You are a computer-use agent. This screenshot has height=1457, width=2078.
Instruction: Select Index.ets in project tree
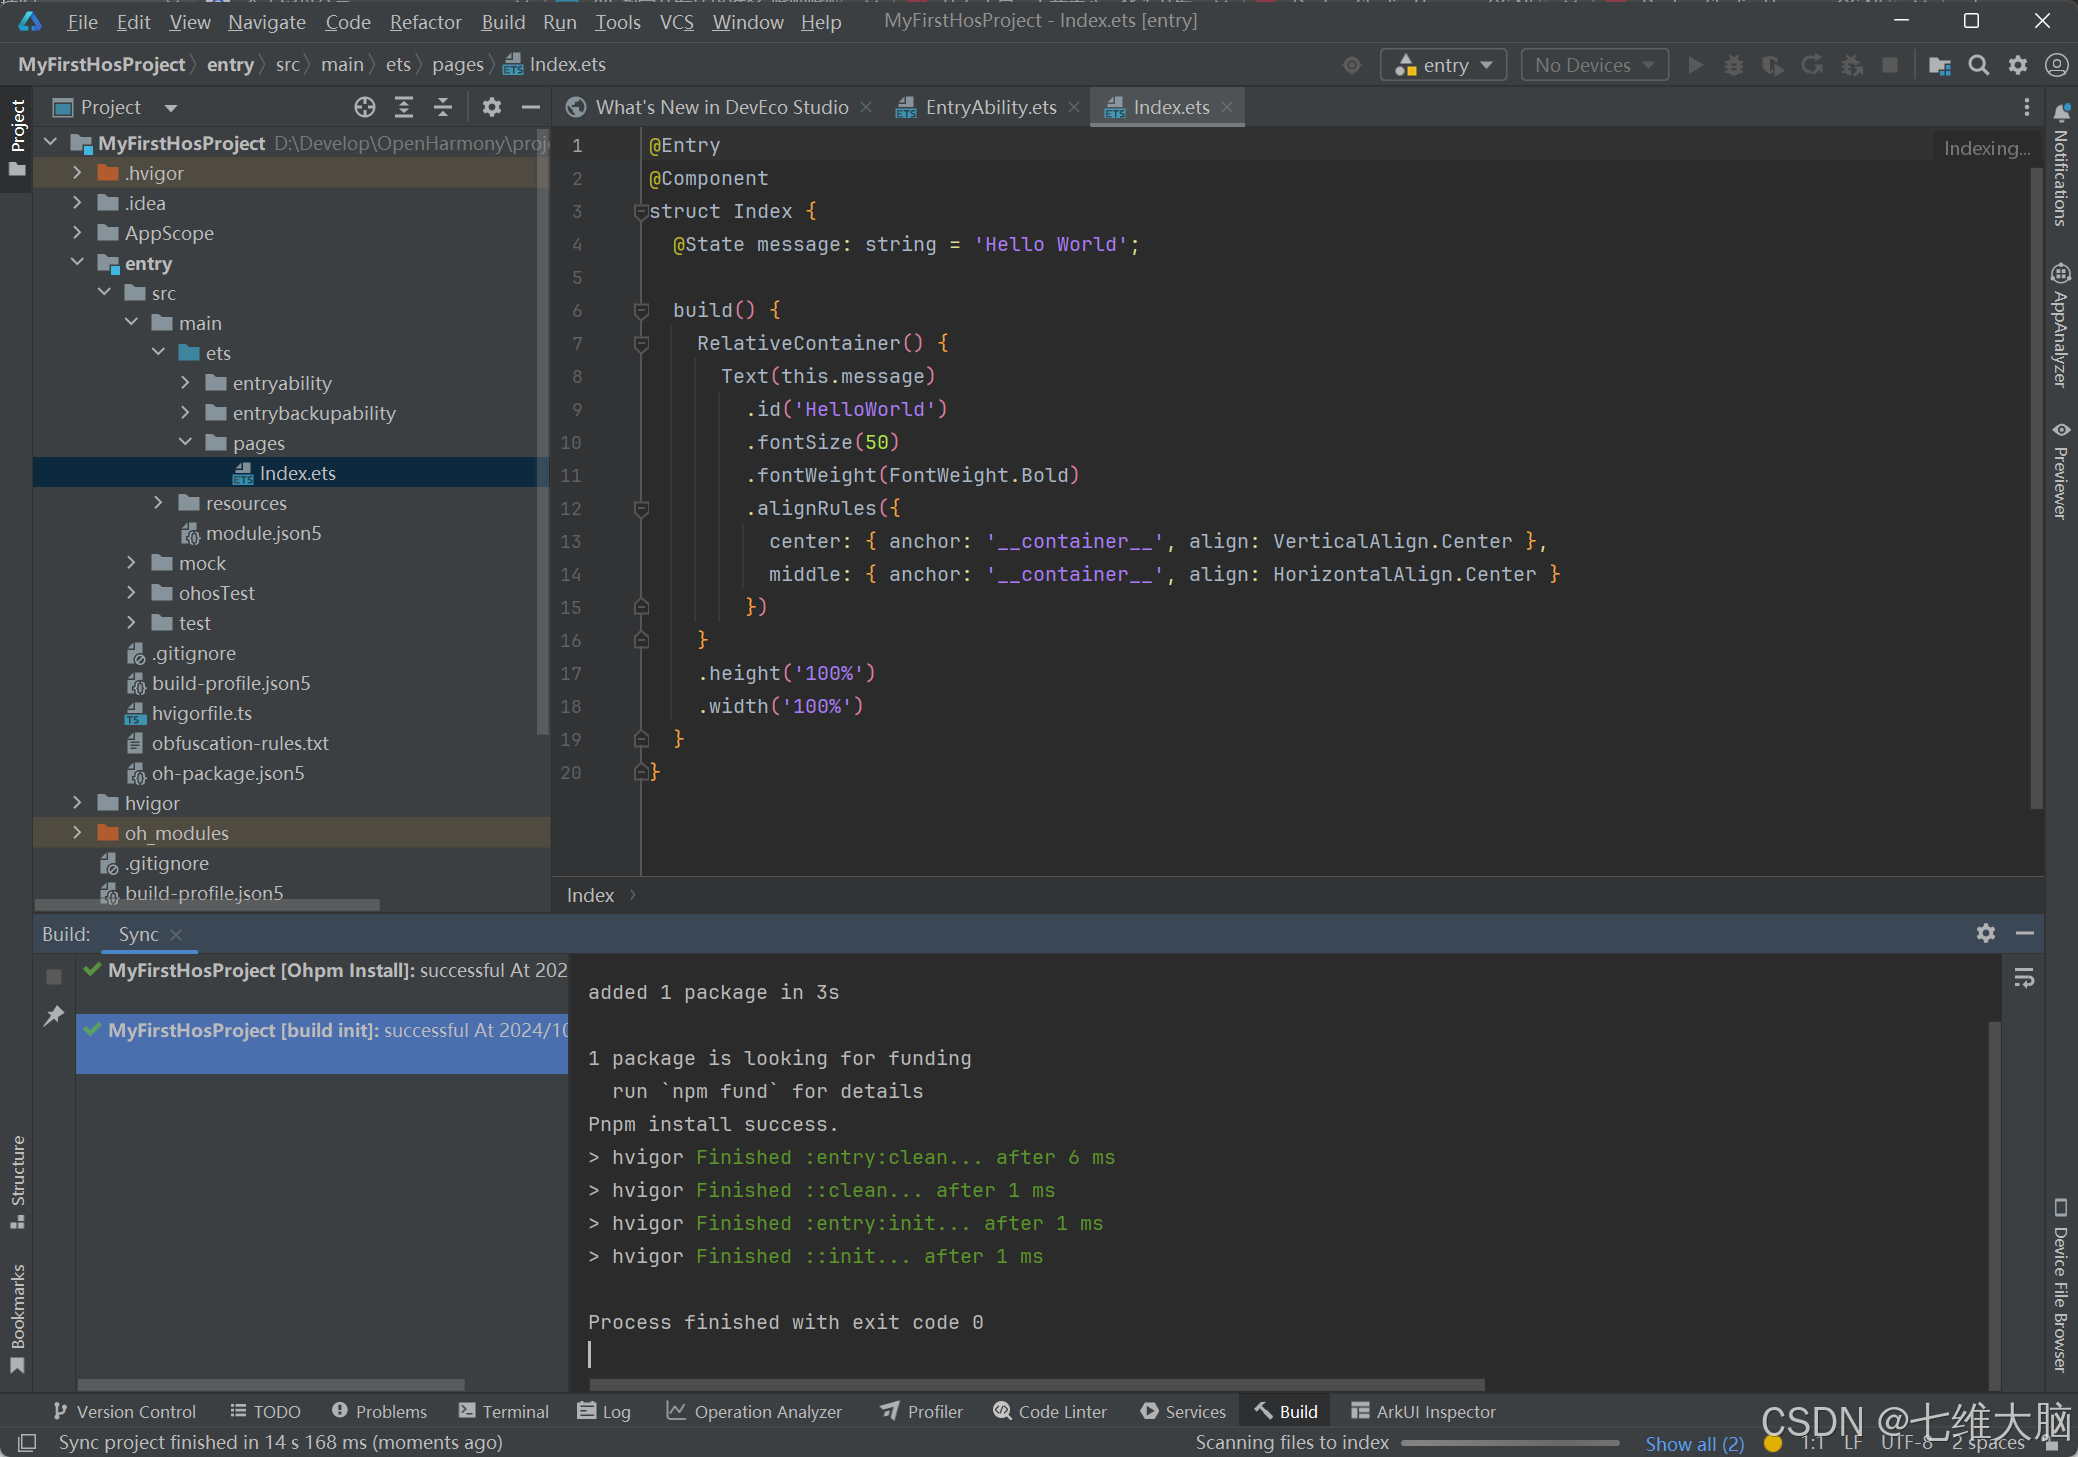coord(291,473)
